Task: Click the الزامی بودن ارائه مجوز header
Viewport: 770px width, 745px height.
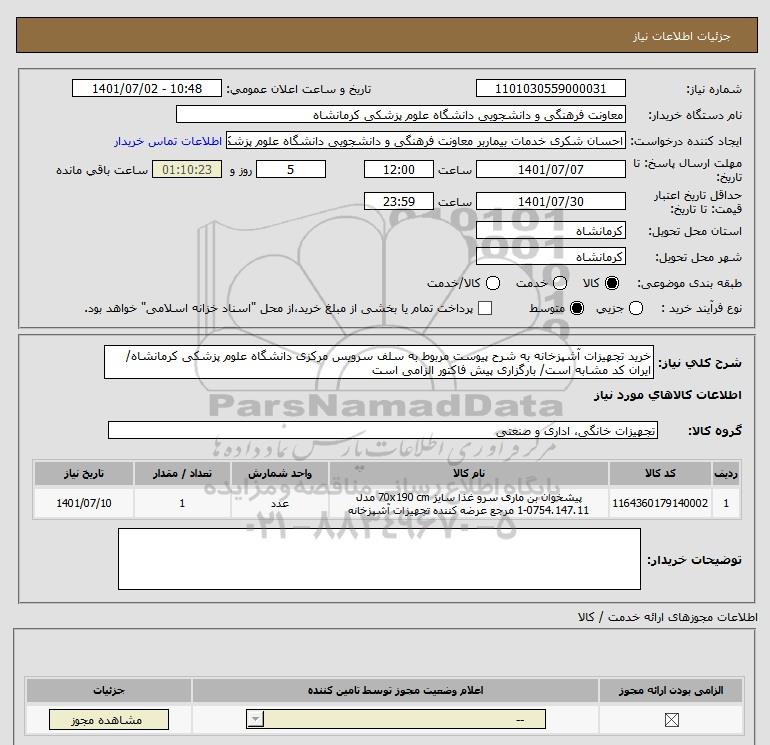Action: click(x=671, y=690)
